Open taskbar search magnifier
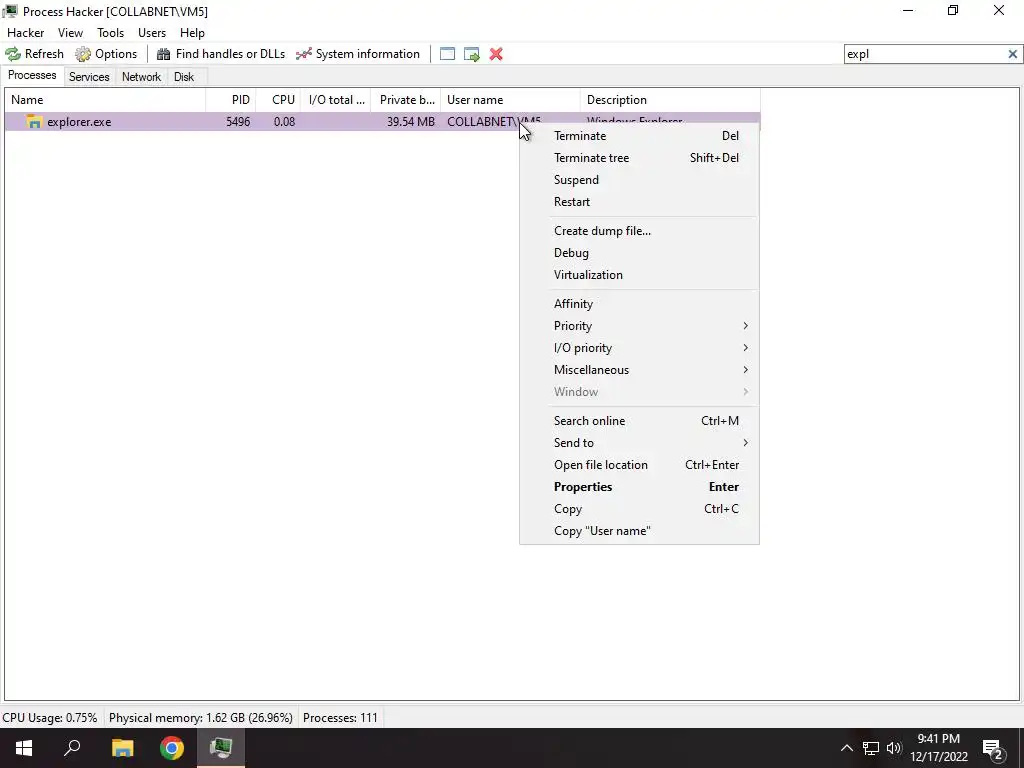The width and height of the screenshot is (1024, 768). (x=72, y=748)
